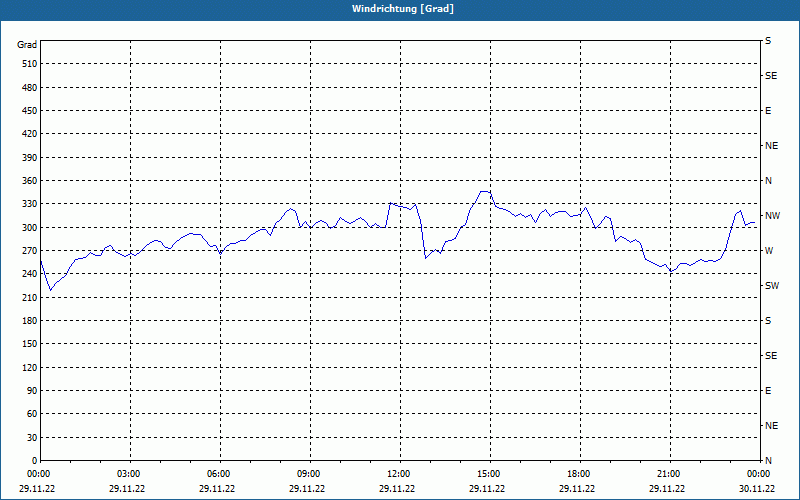Click the 450 tick label
This screenshot has height=500, width=800.
point(30,111)
